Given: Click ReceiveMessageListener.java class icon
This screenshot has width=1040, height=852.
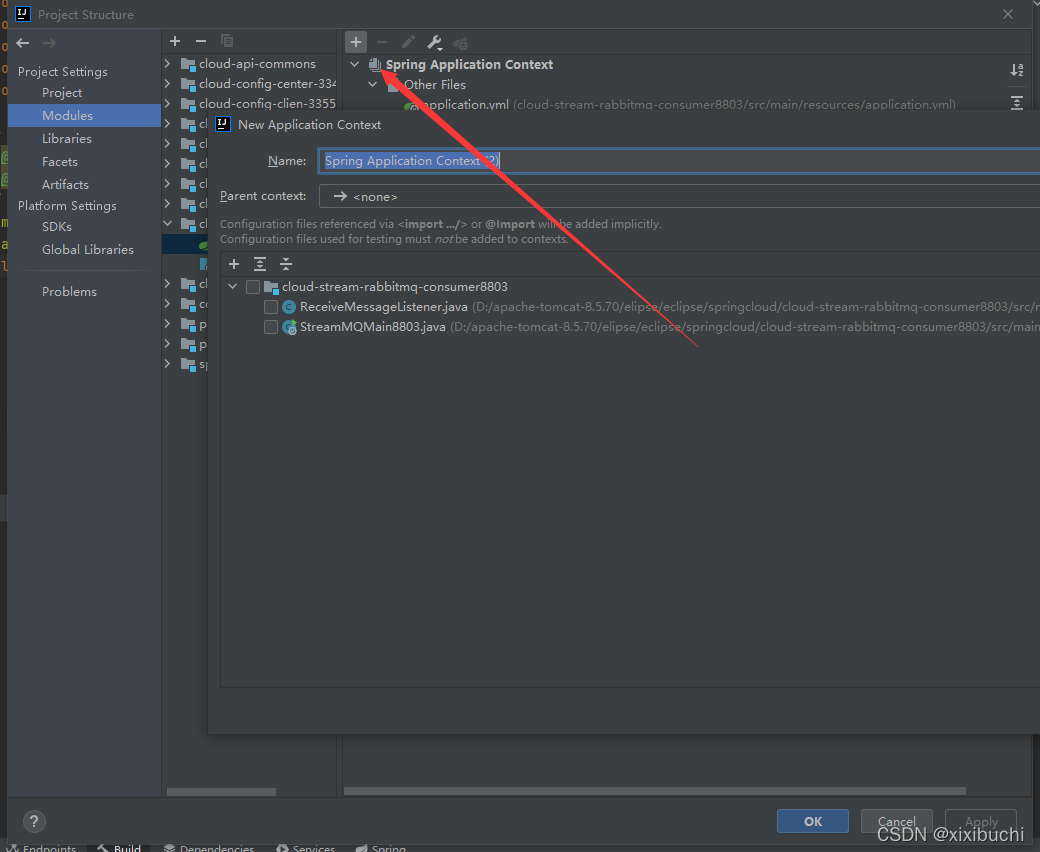Looking at the screenshot, I should (x=289, y=307).
